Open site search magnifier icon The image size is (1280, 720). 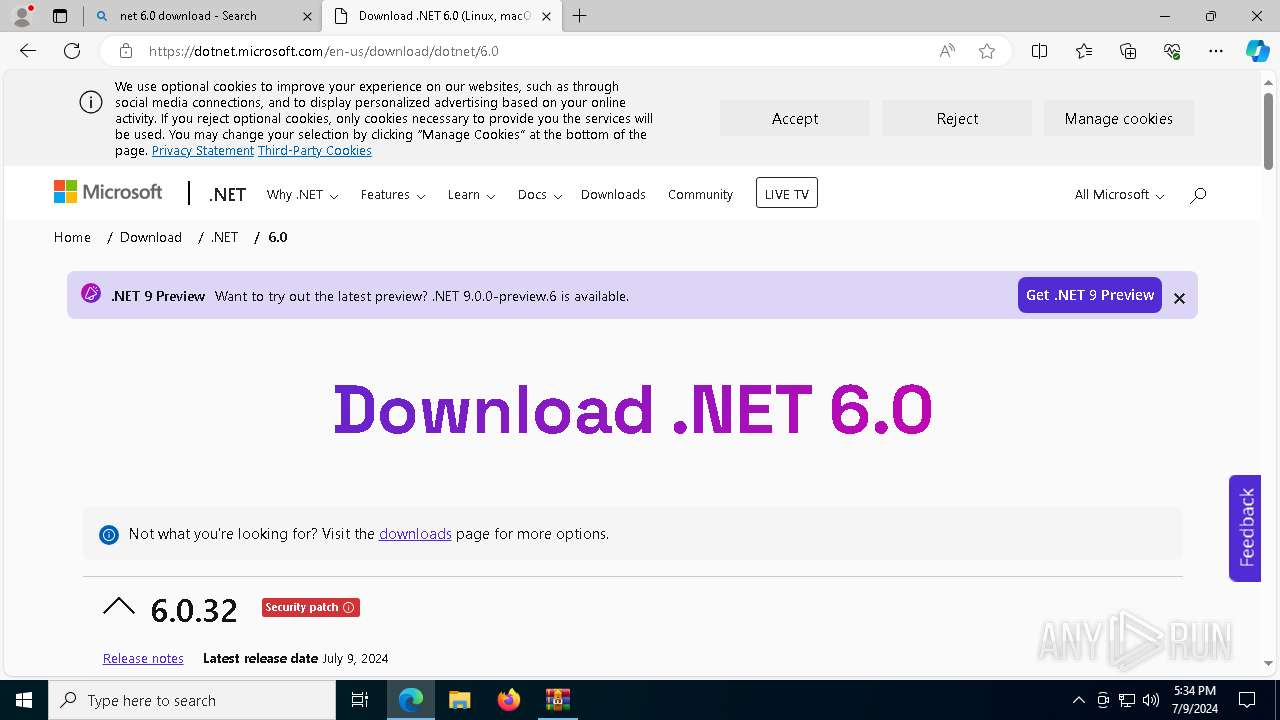click(x=1198, y=195)
